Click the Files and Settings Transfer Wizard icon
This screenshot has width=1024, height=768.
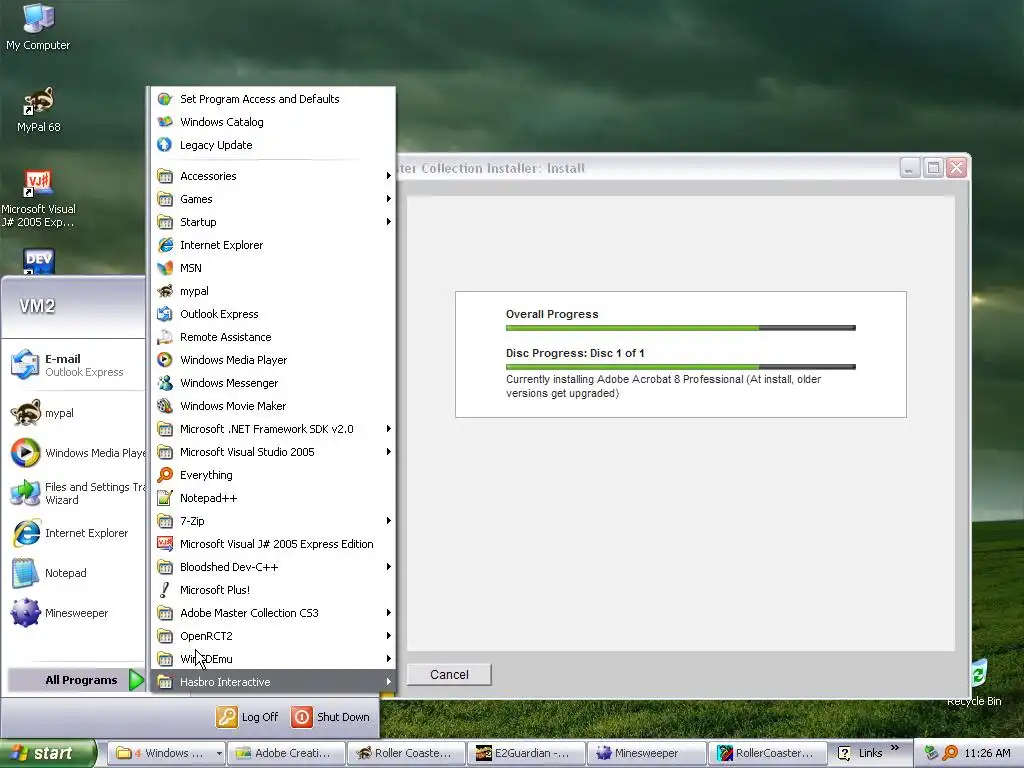[x=25, y=493]
